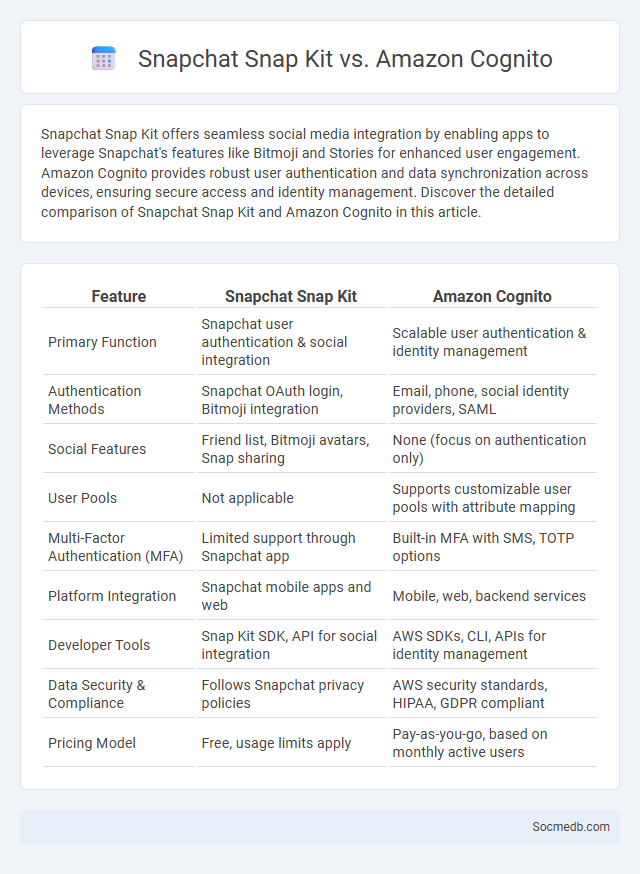Viewport: 640px width, 874px height.
Task: Click the Multi-Factor Authentication (MFA) row label
Action: tap(115, 547)
